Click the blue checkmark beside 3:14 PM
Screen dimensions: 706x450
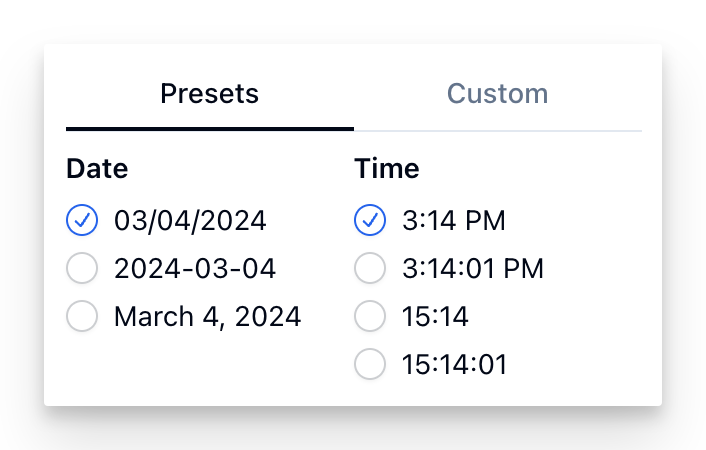click(x=370, y=220)
